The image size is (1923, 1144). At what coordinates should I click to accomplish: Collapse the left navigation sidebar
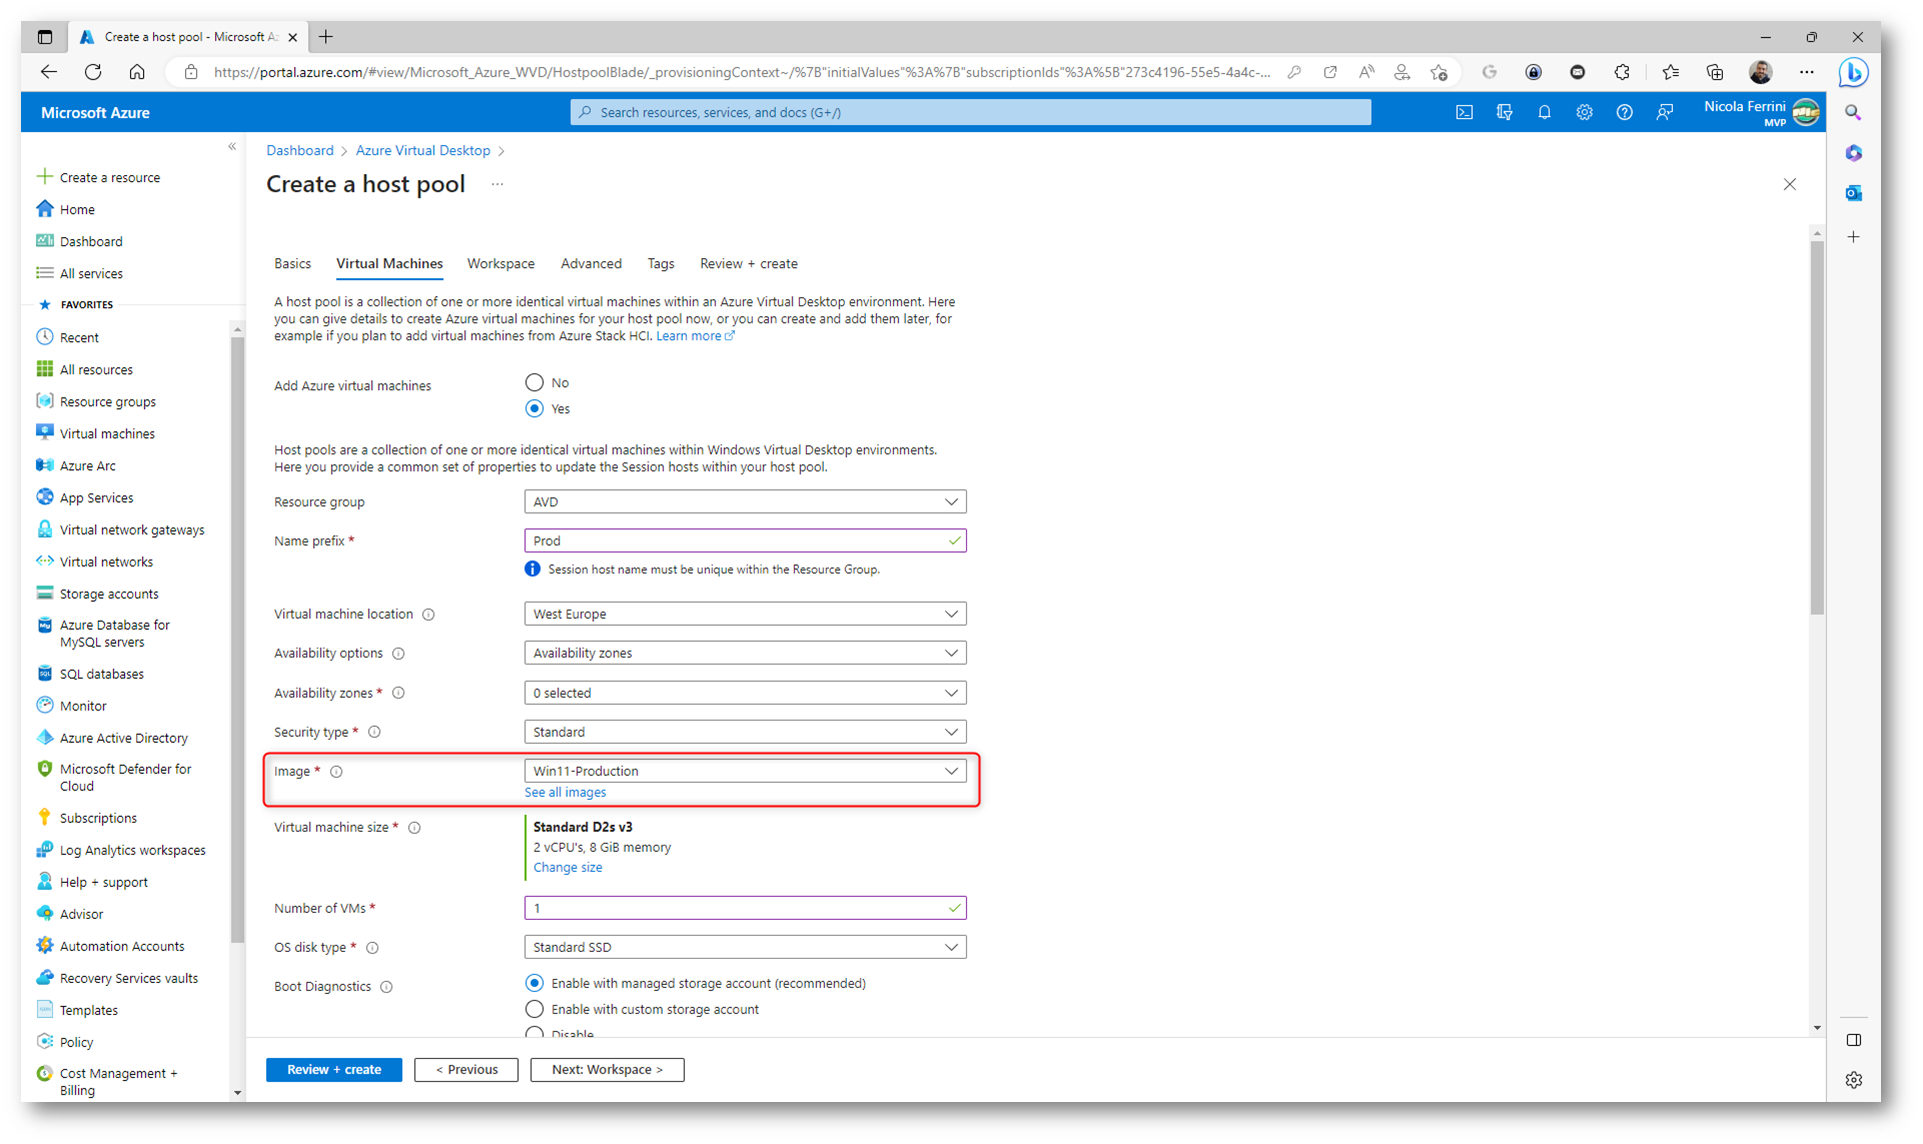232,147
